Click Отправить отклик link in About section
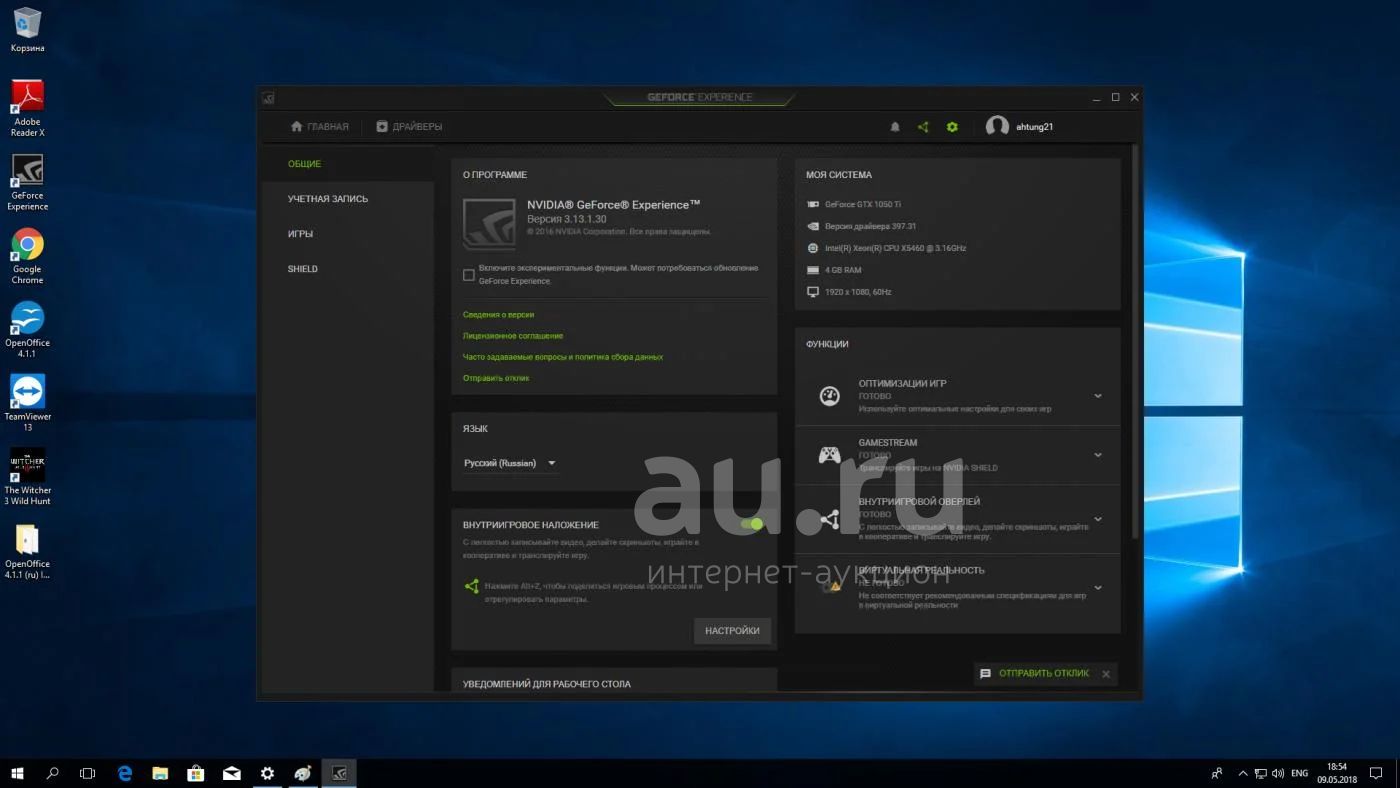Screen dimensions: 1400x788 [496, 378]
